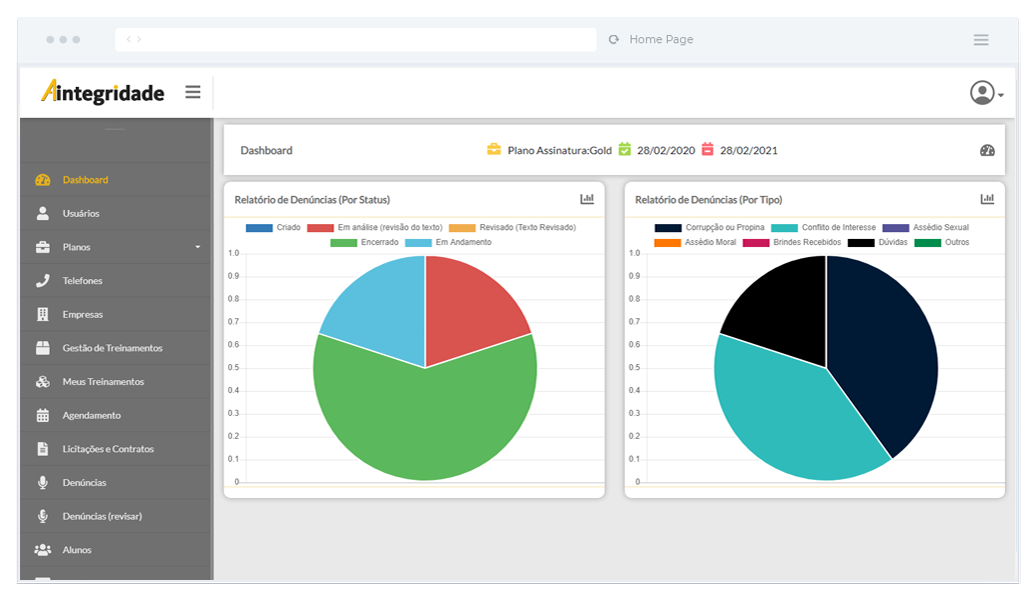Toggle Em análise legend red swatch
Viewport: 1036px width, 616px height.
320,228
